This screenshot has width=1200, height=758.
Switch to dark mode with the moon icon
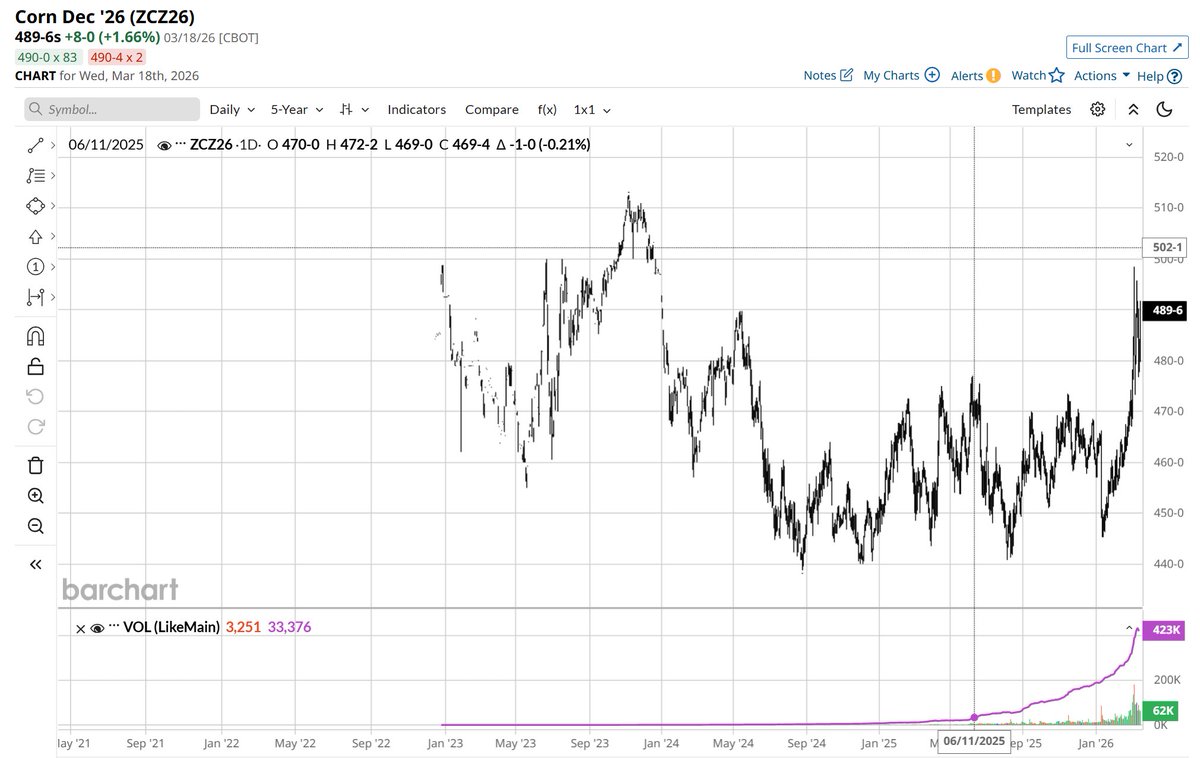coord(1164,109)
